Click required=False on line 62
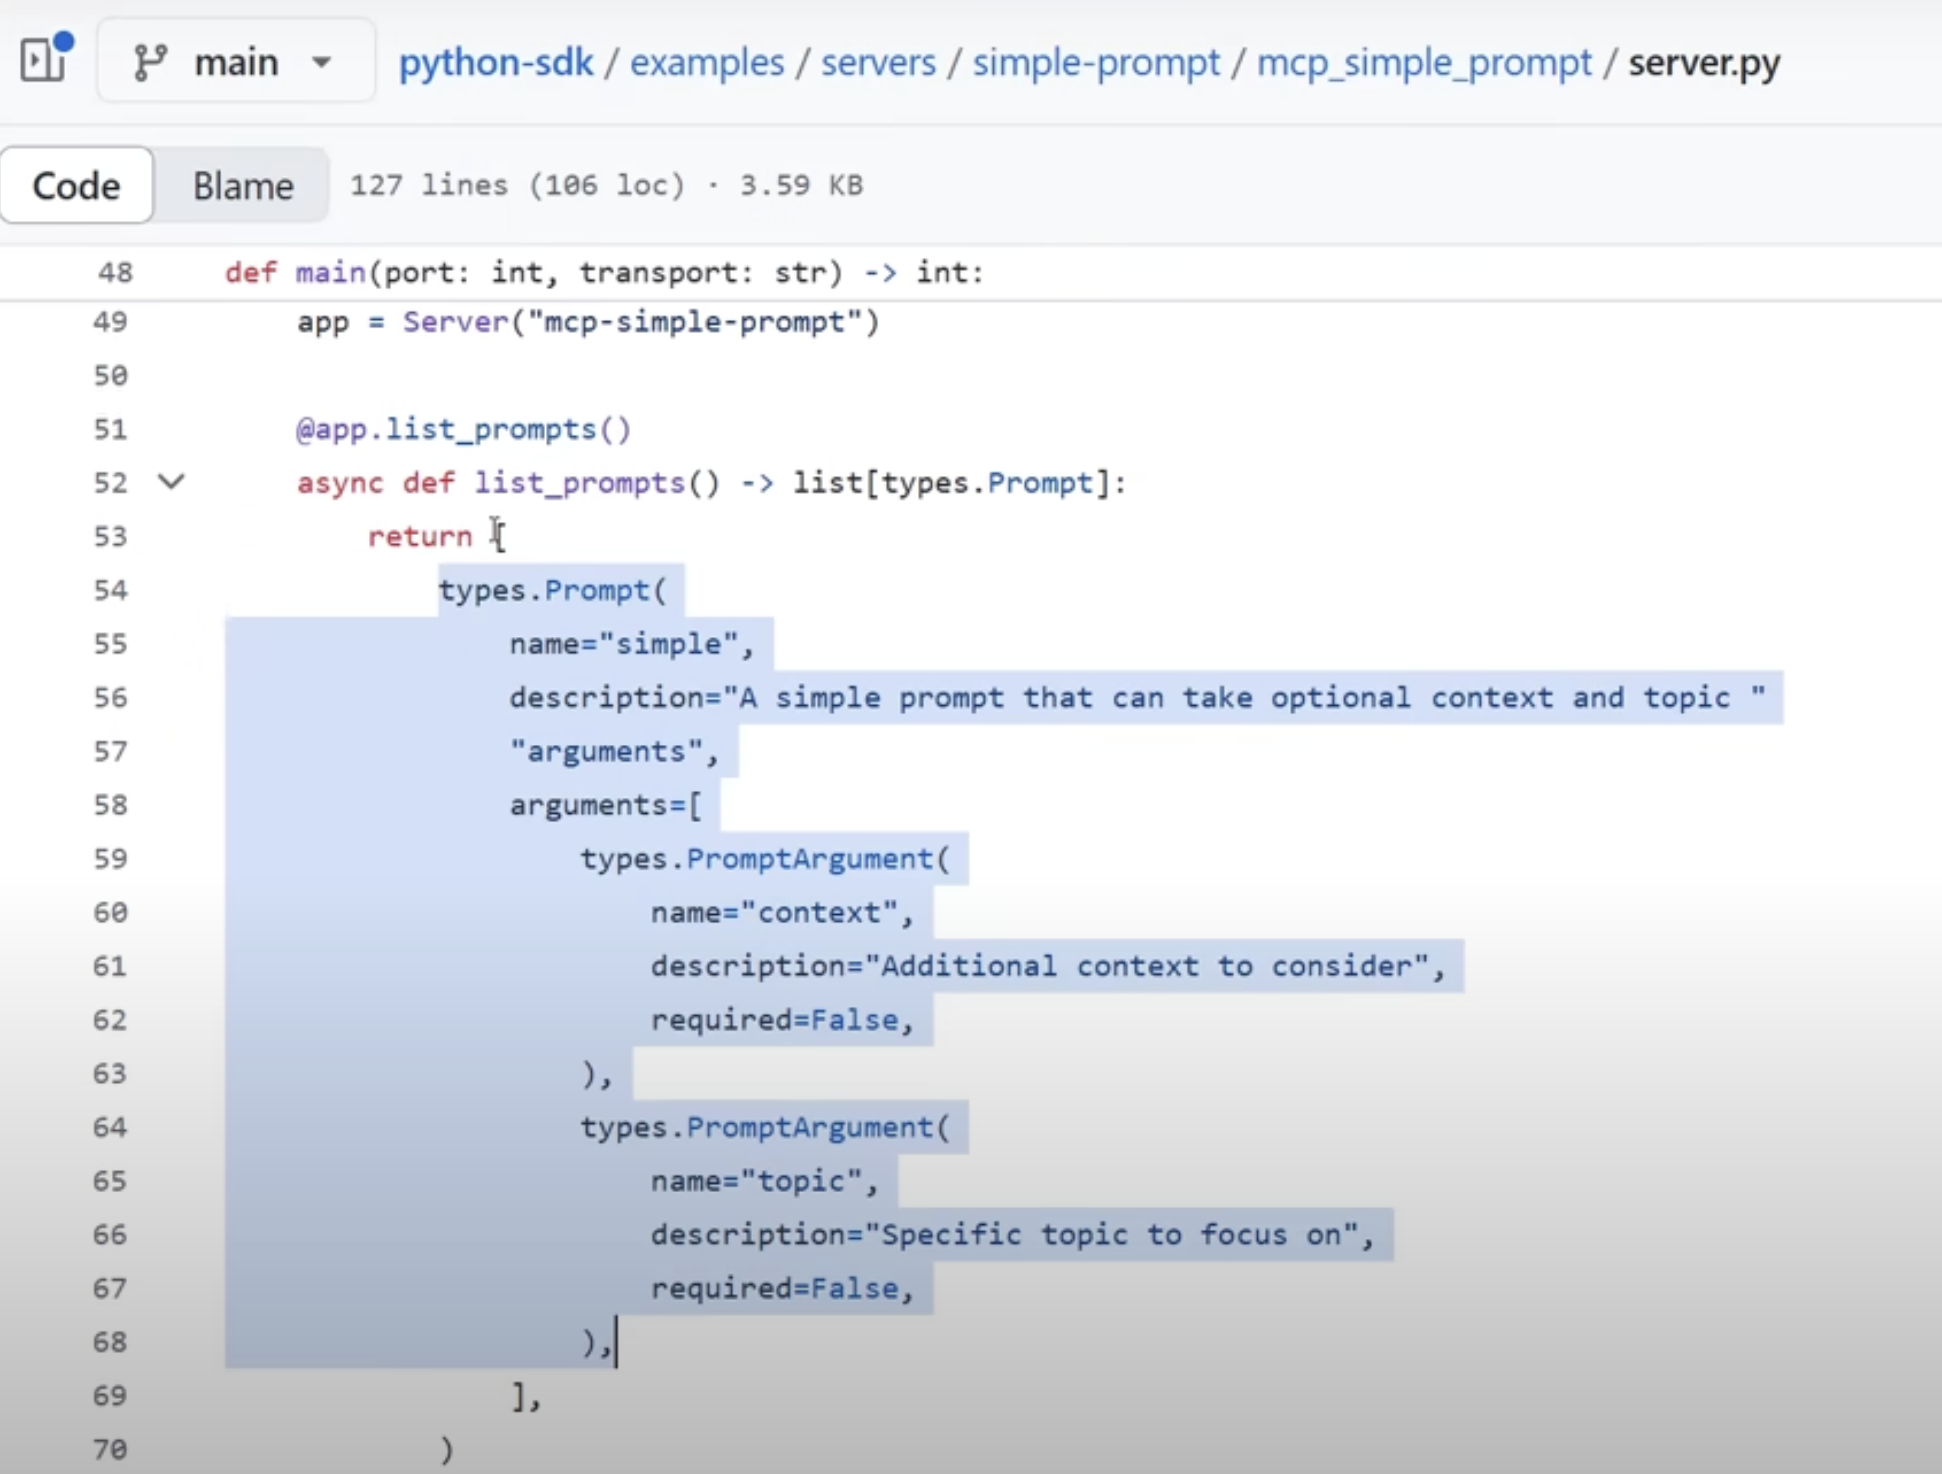This screenshot has width=1942, height=1474. pyautogui.click(x=783, y=1020)
